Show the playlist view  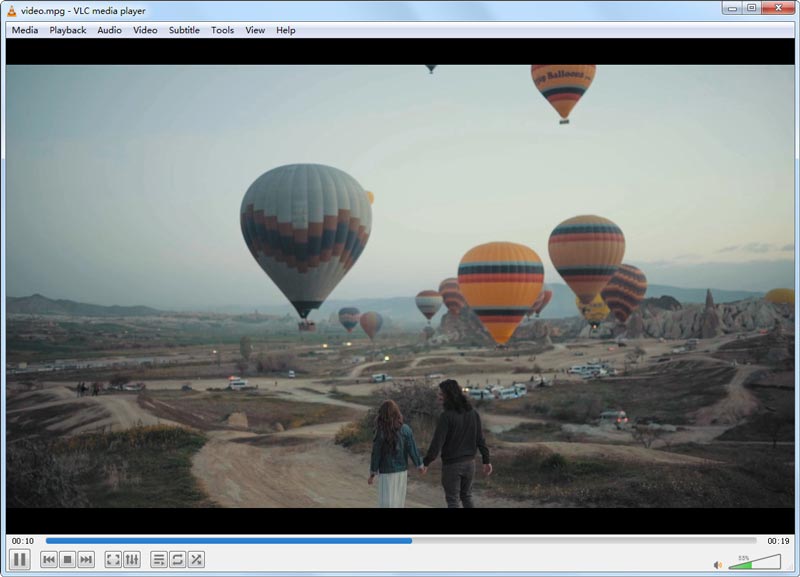[159, 560]
